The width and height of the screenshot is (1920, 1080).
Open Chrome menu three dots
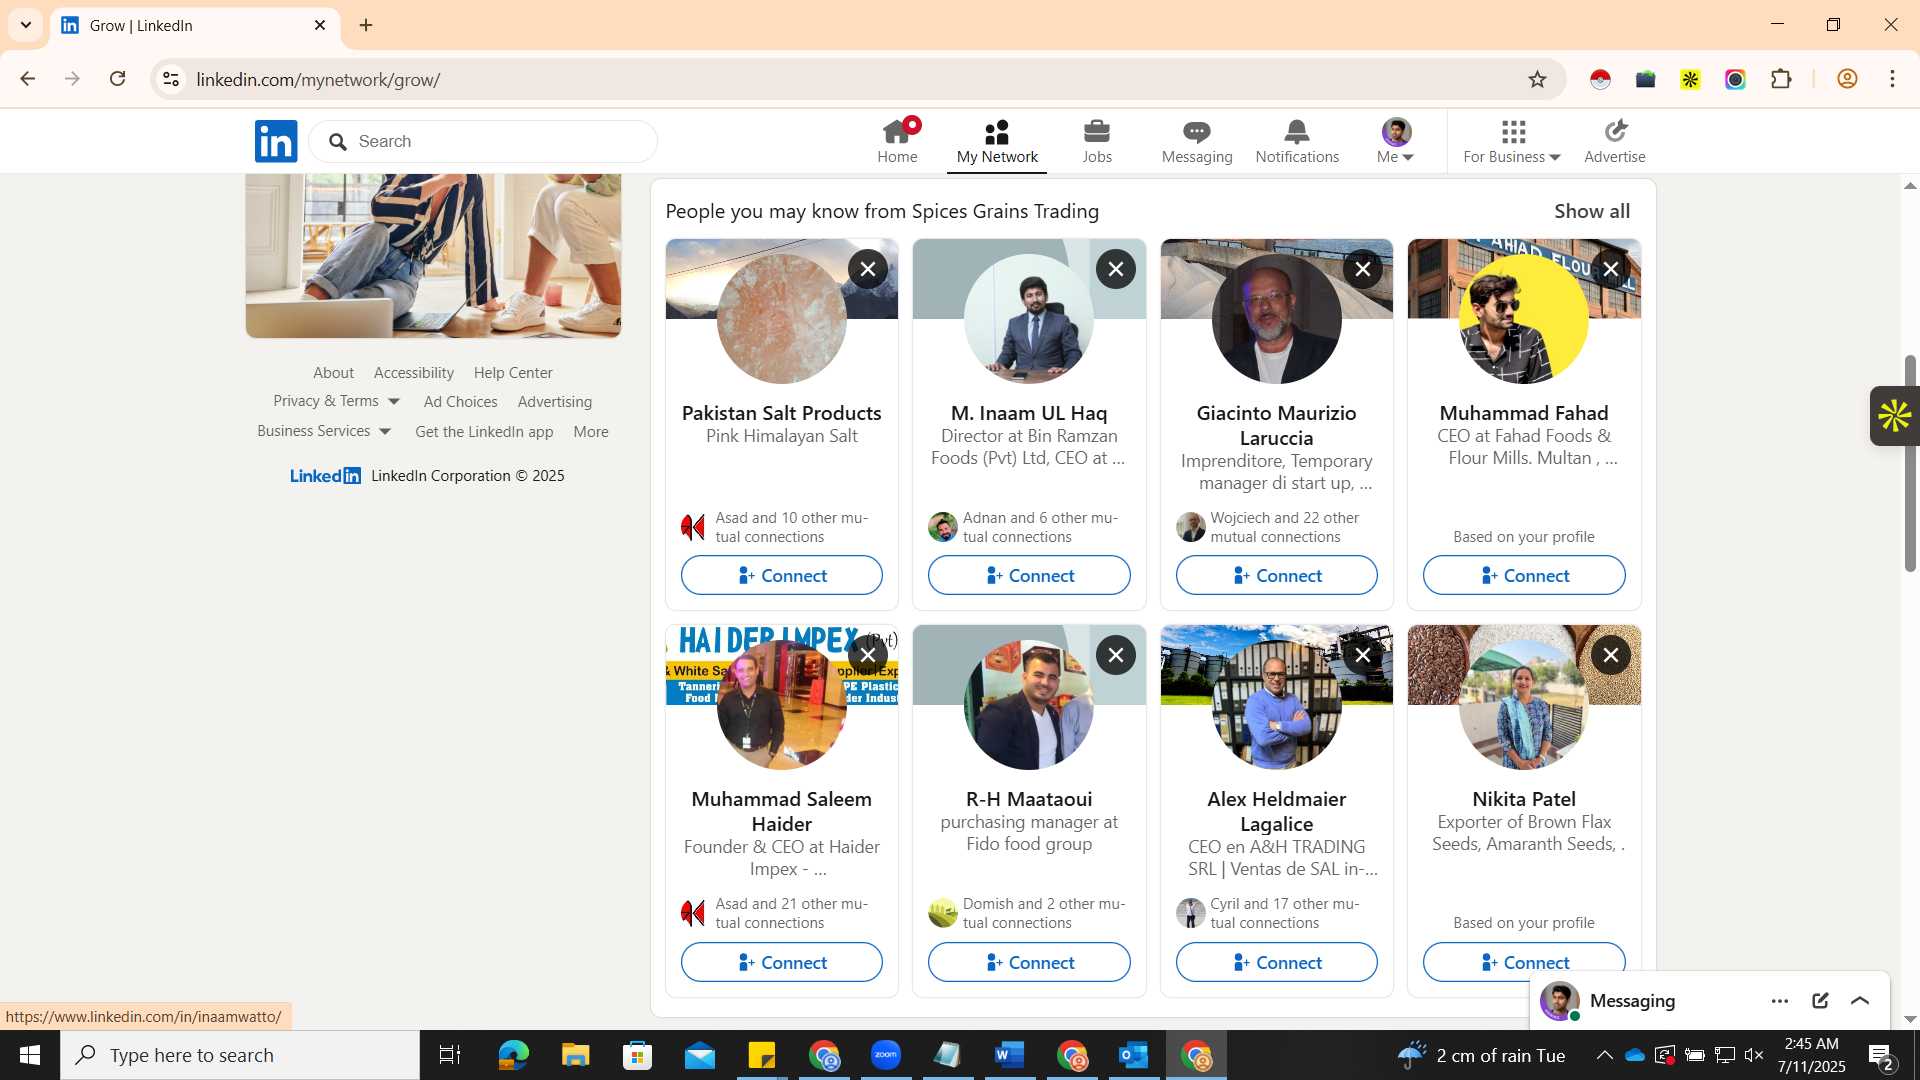[1893, 79]
